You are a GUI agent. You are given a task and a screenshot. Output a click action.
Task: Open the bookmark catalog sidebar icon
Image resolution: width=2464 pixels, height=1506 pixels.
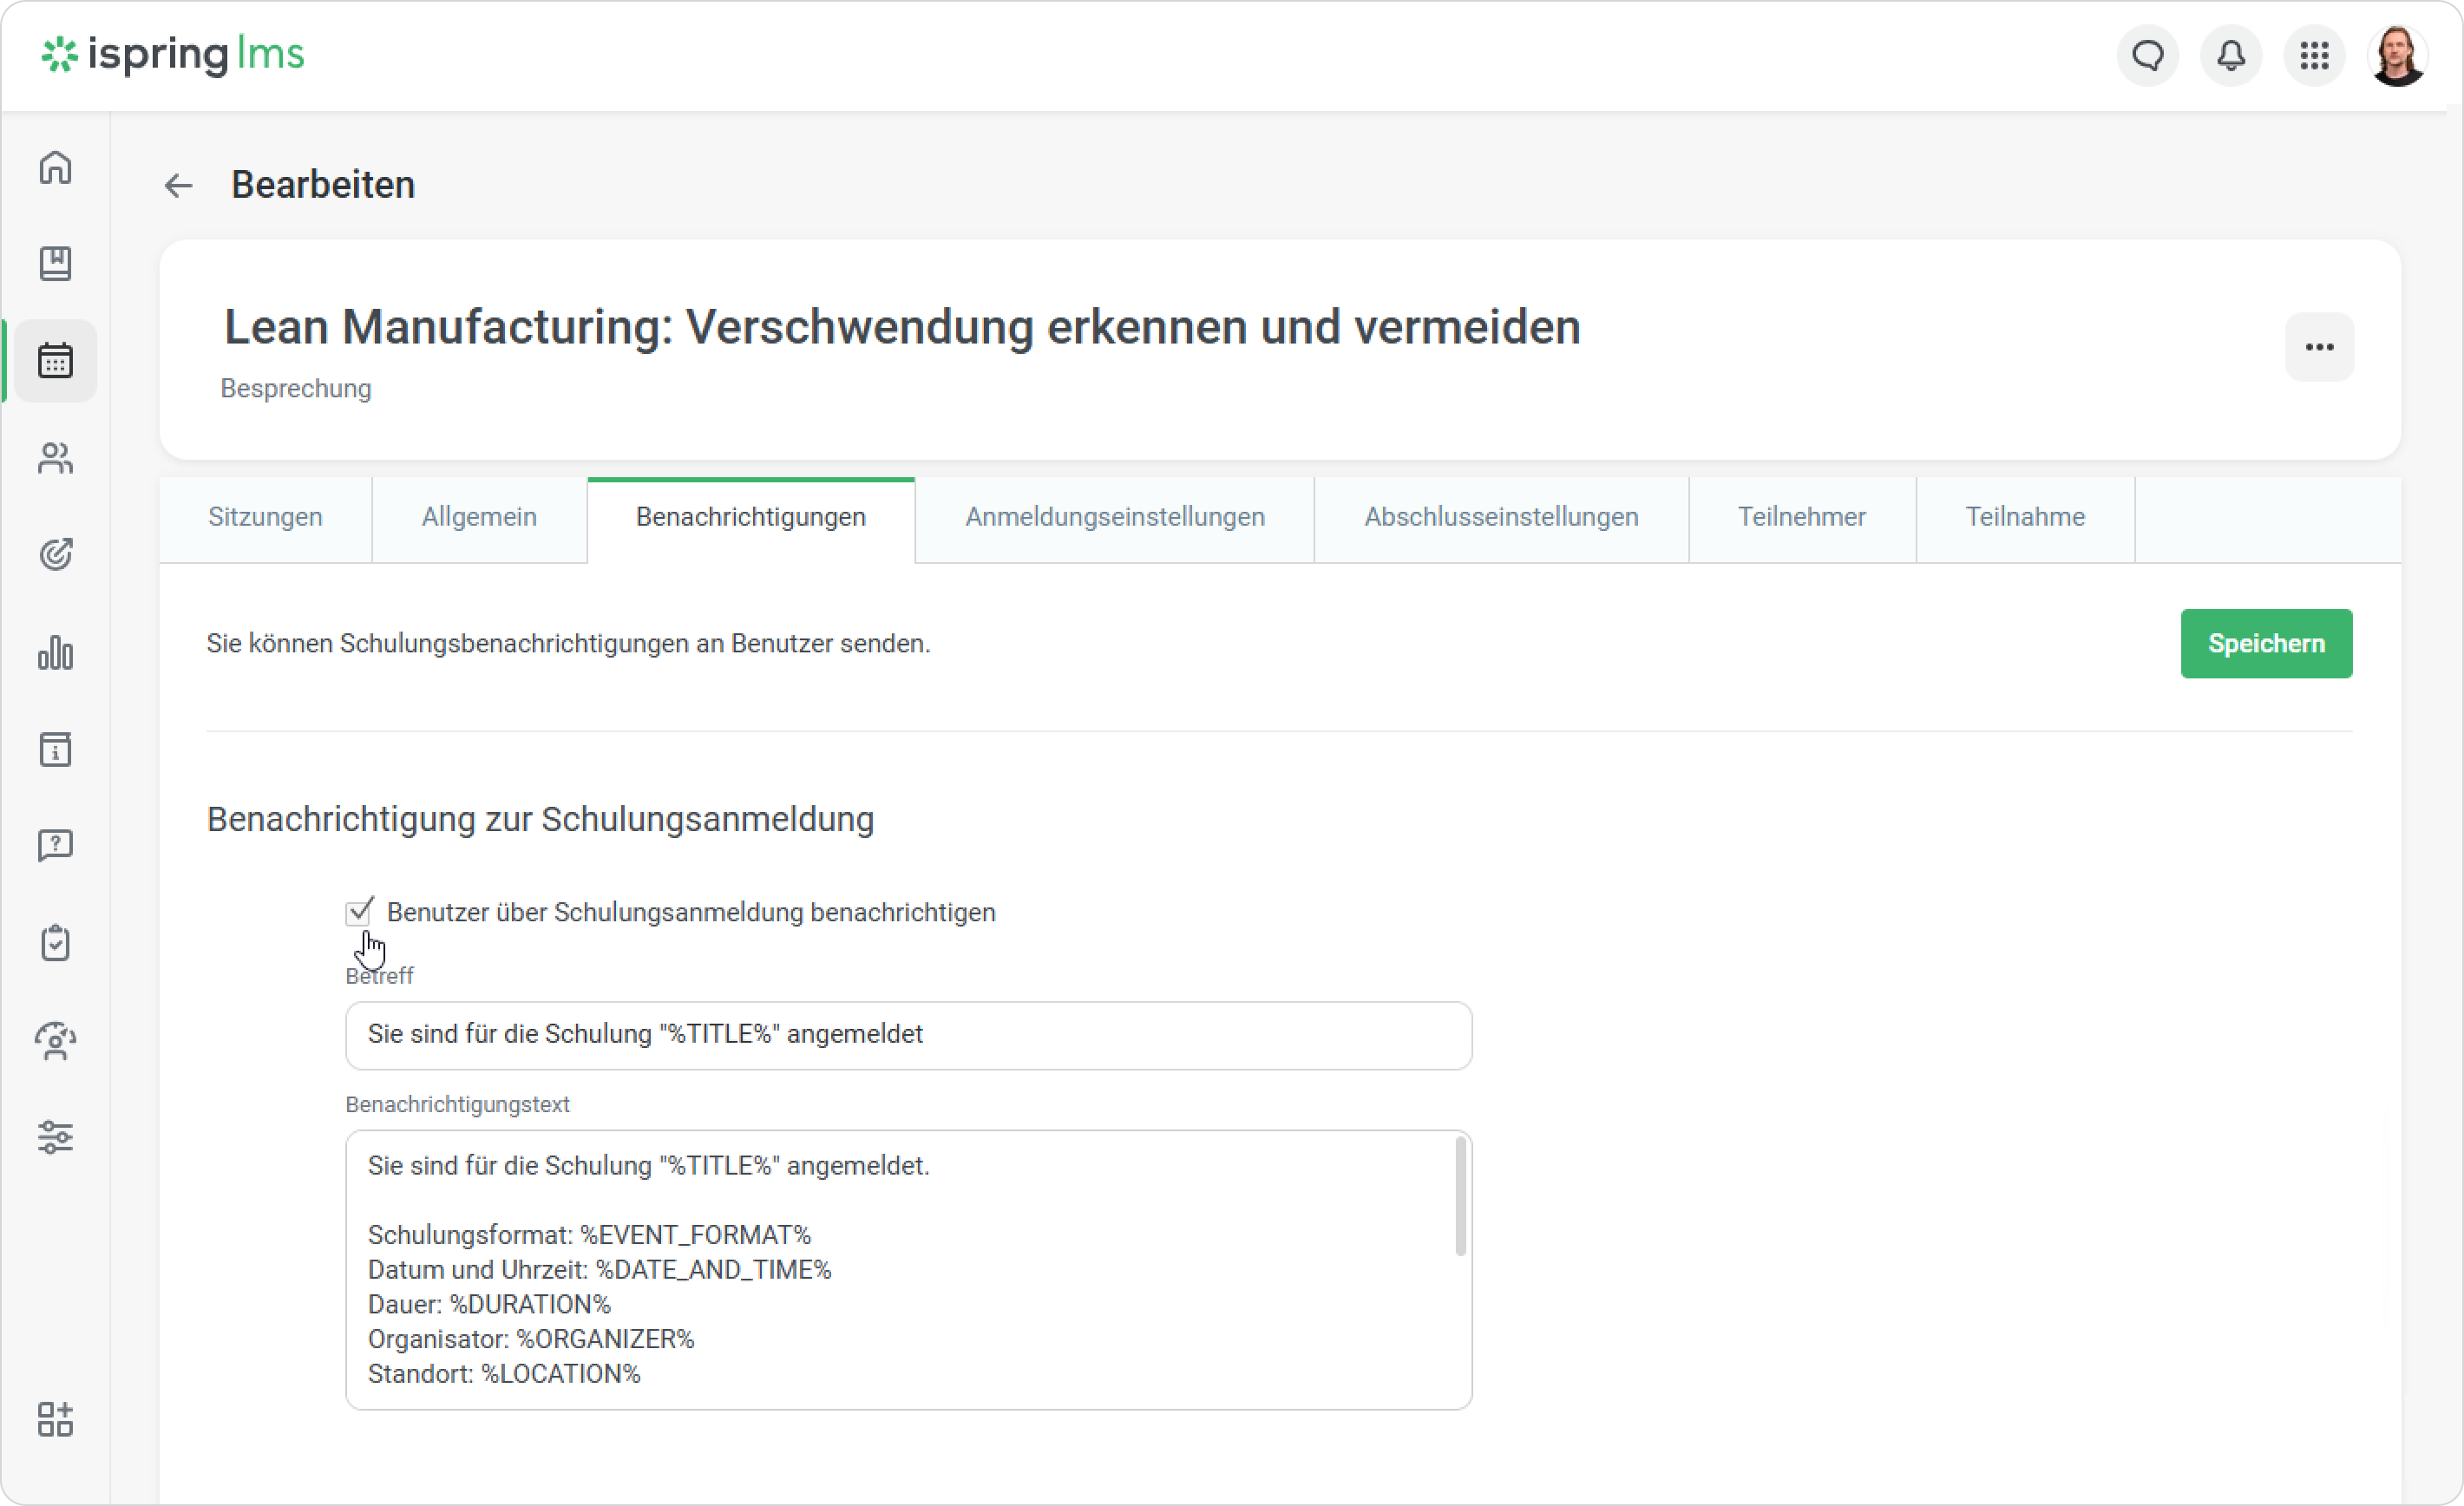tap(56, 264)
